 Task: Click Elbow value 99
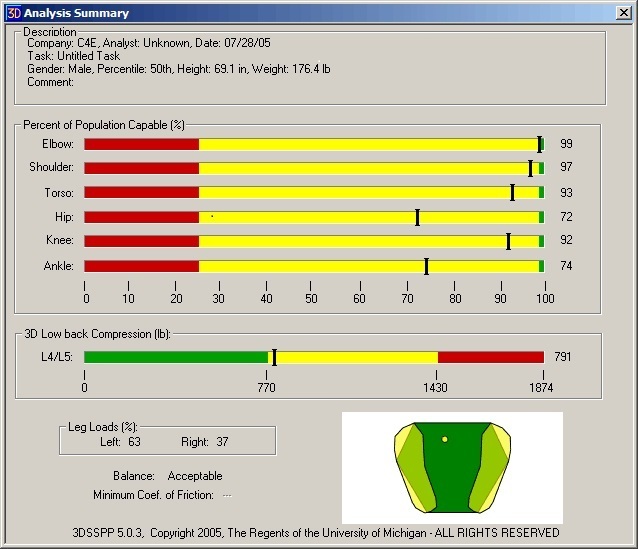566,144
